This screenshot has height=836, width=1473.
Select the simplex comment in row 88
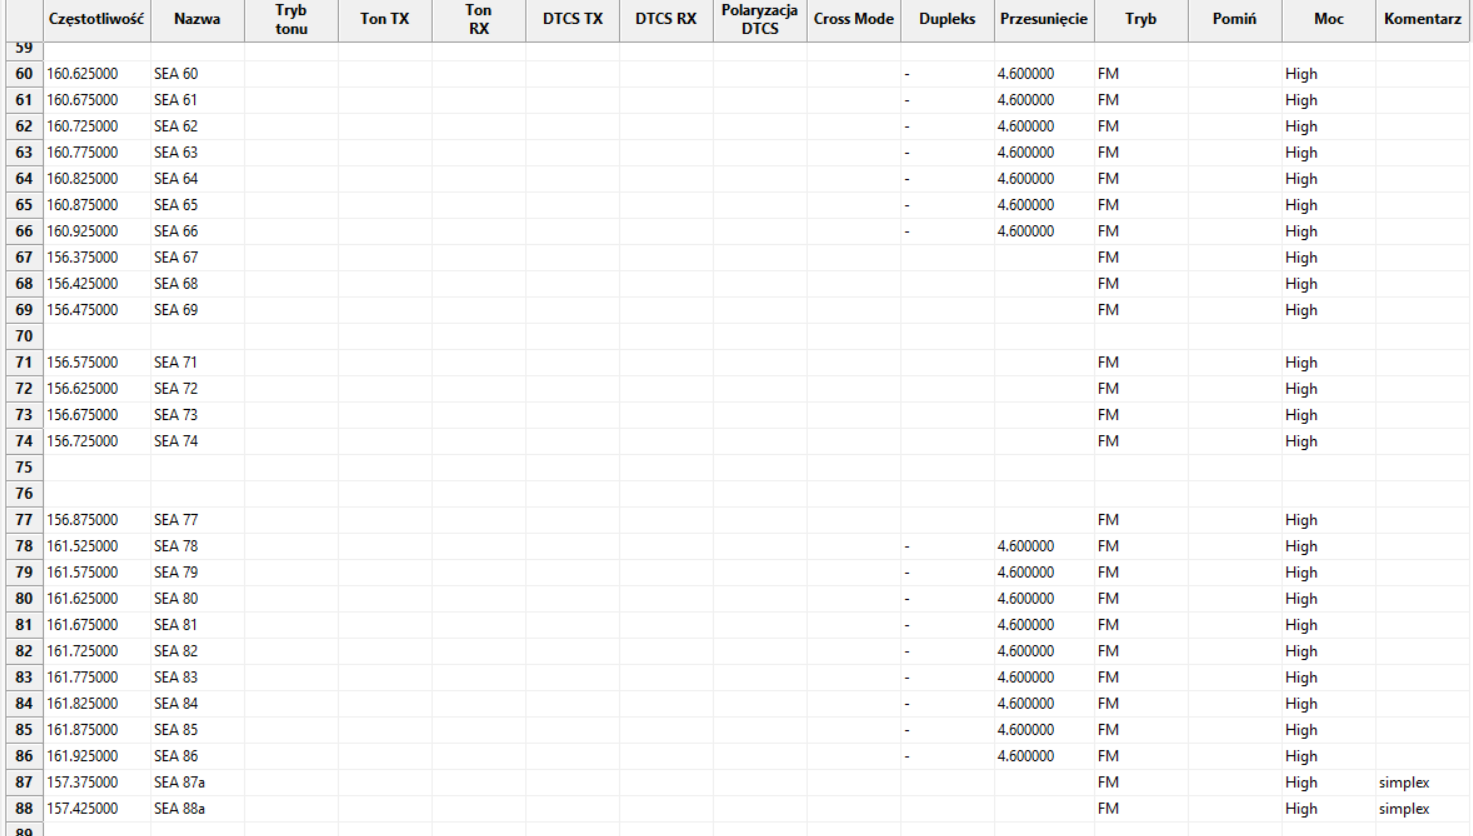[x=1404, y=808]
